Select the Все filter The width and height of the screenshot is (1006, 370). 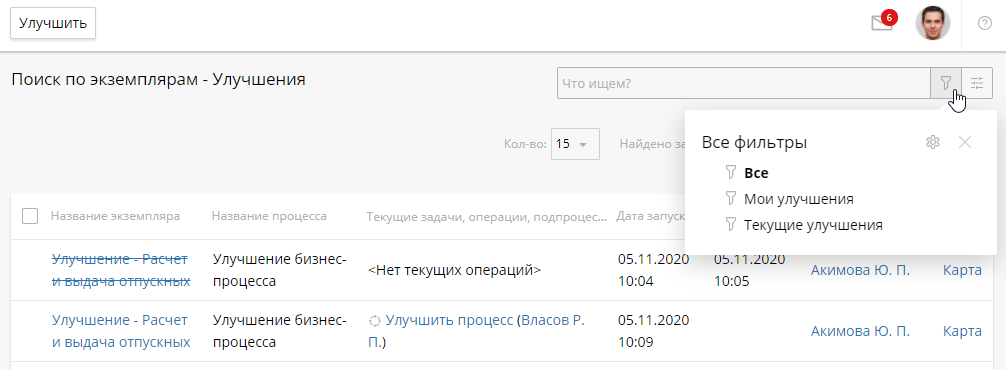756,173
